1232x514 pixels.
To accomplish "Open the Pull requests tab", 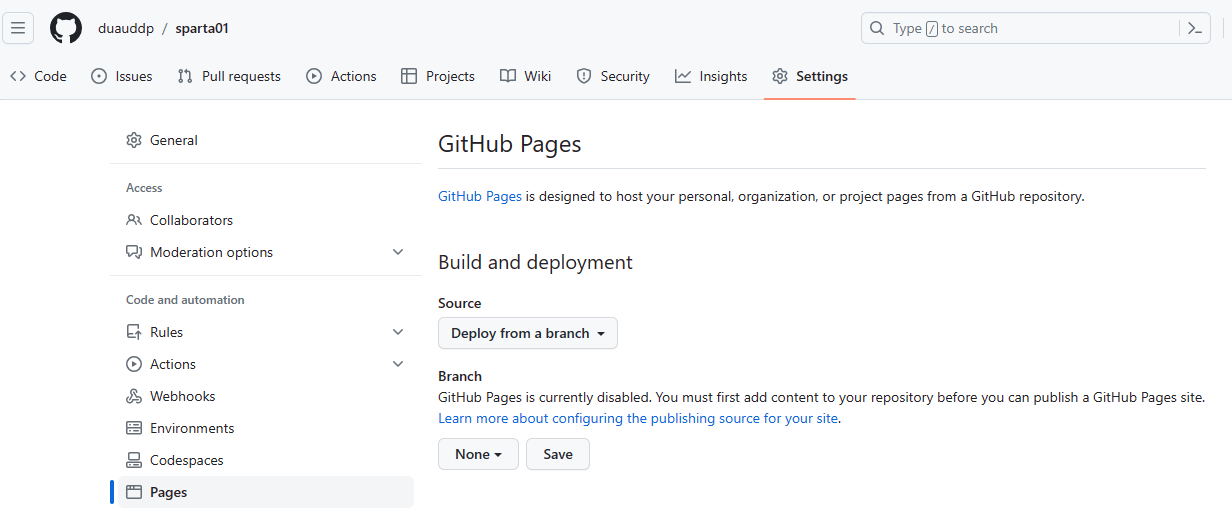I will (229, 76).
